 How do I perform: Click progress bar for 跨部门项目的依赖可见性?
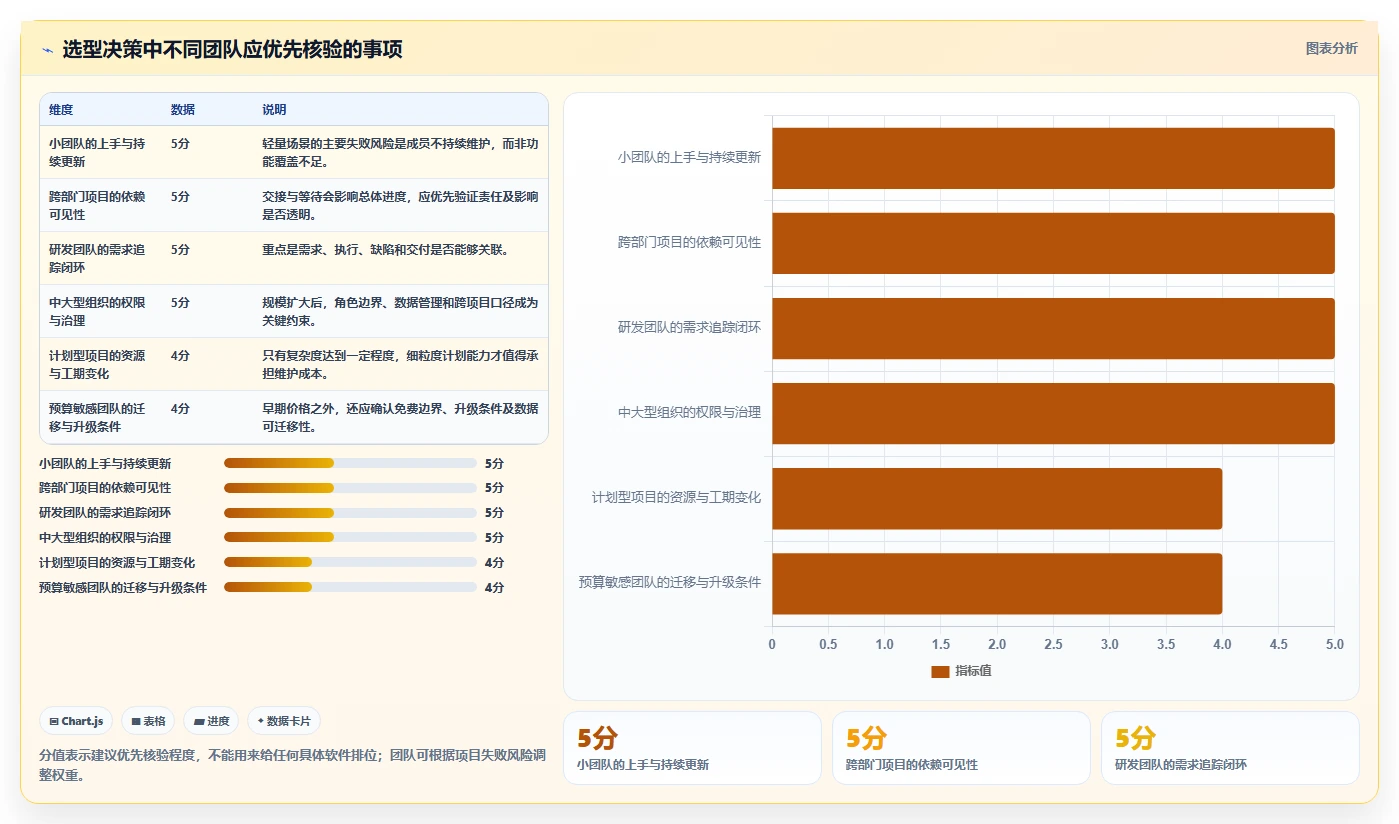350,488
